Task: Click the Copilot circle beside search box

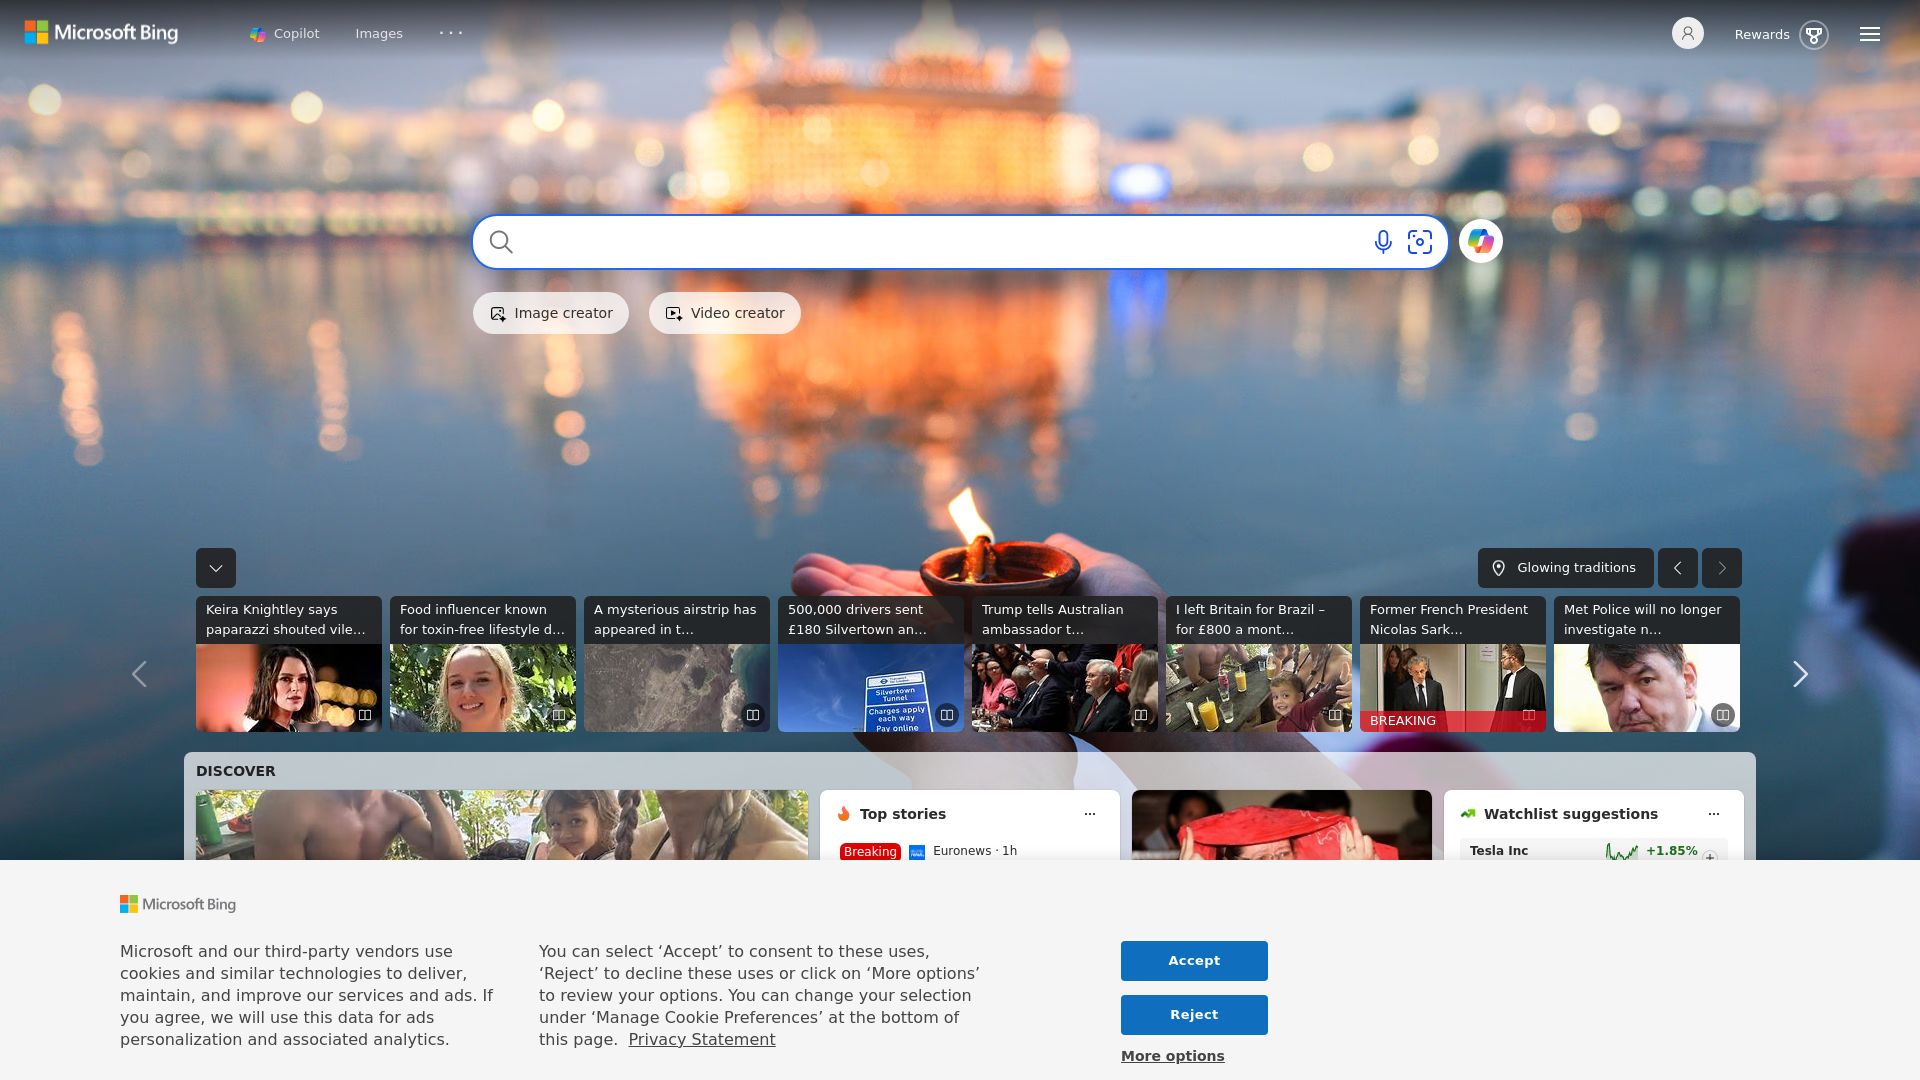Action: [x=1481, y=242]
